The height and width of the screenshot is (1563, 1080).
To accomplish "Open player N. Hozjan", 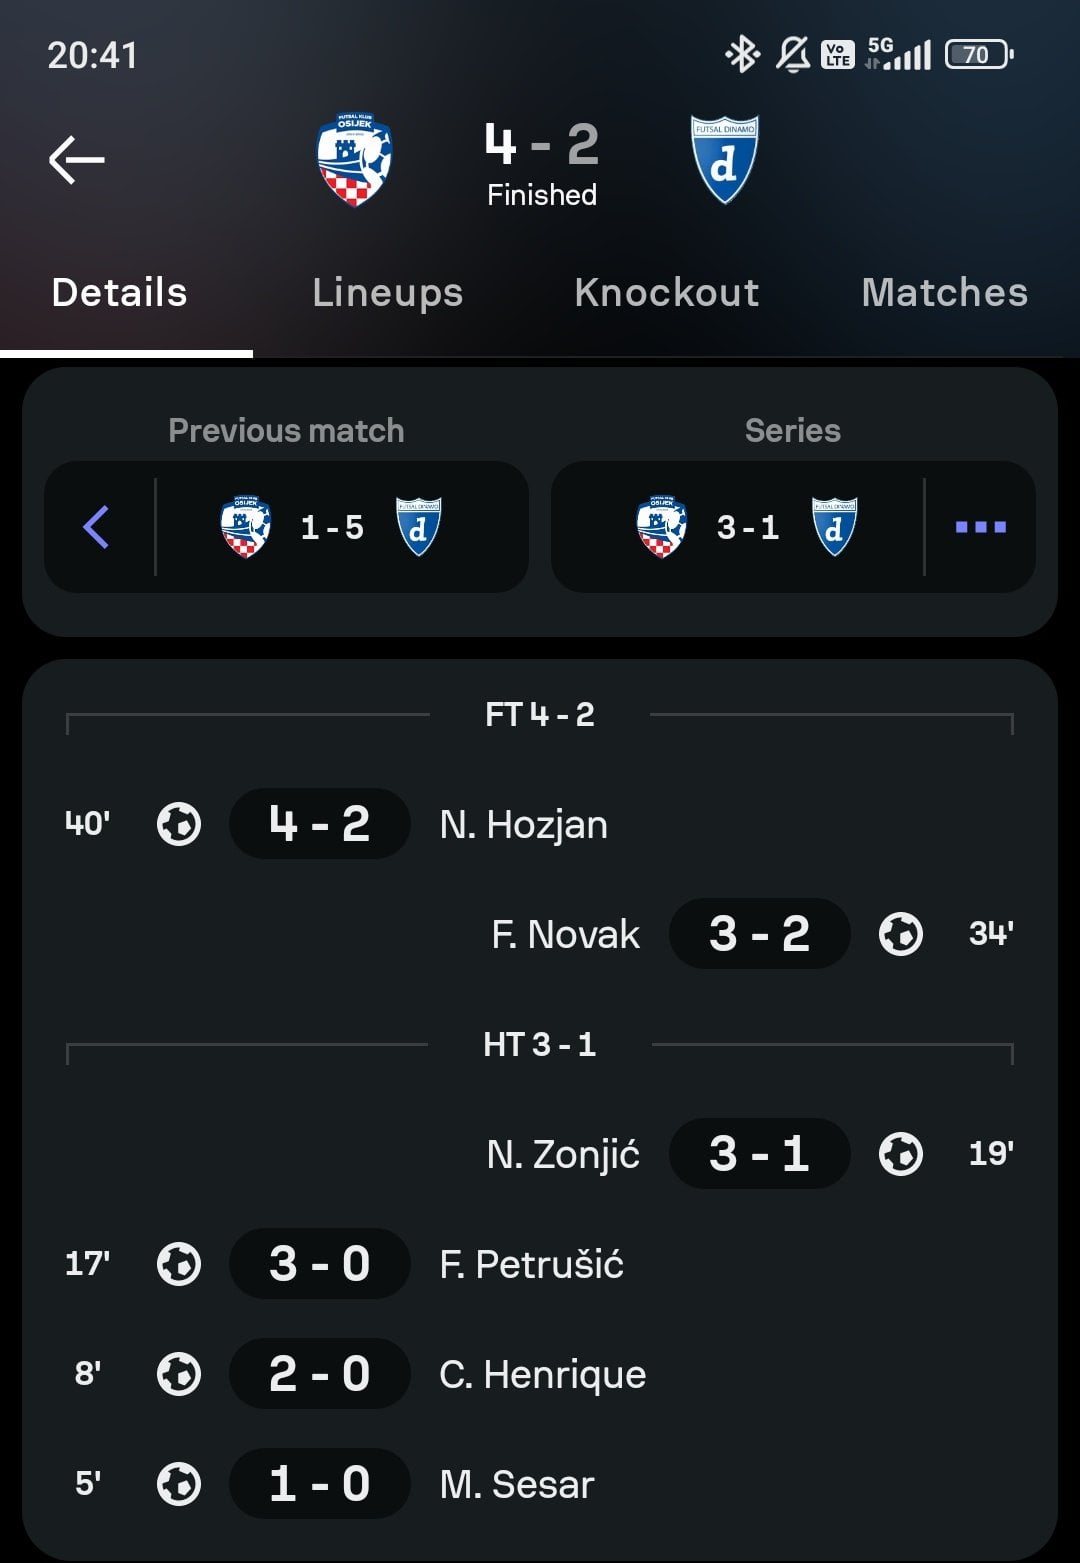I will point(524,825).
